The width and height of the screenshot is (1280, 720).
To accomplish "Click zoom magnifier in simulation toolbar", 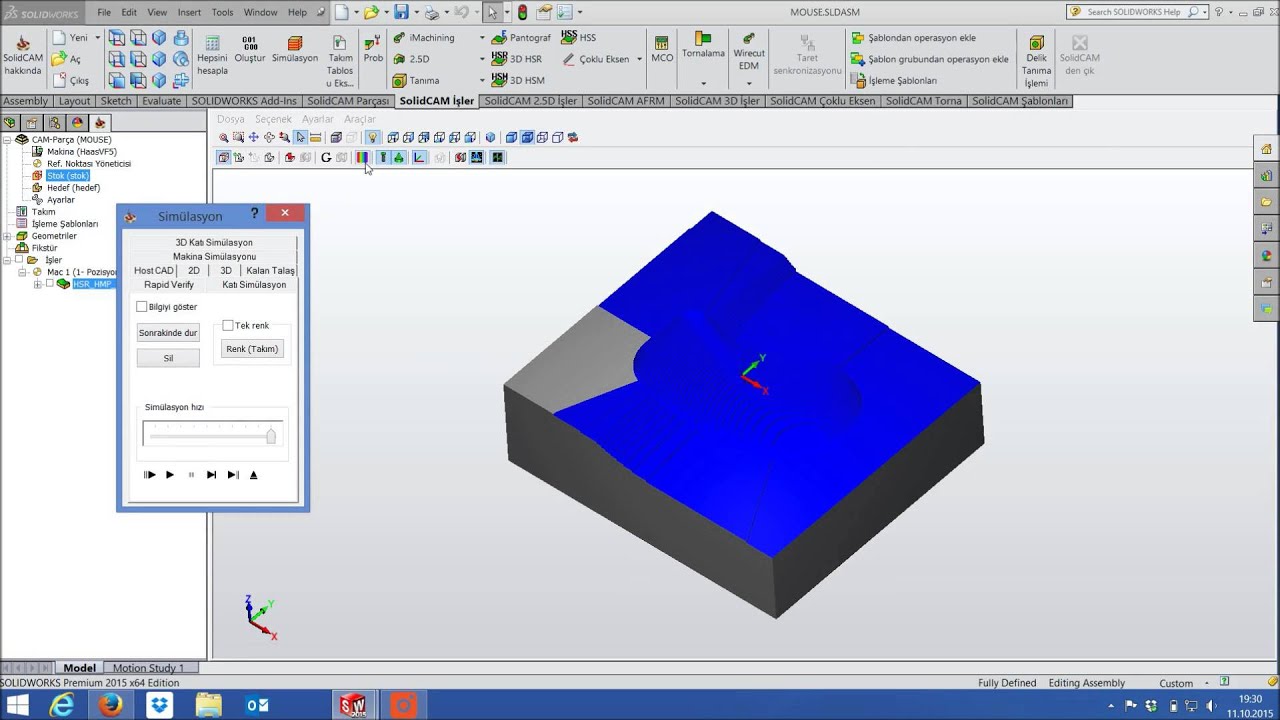I will (224, 138).
